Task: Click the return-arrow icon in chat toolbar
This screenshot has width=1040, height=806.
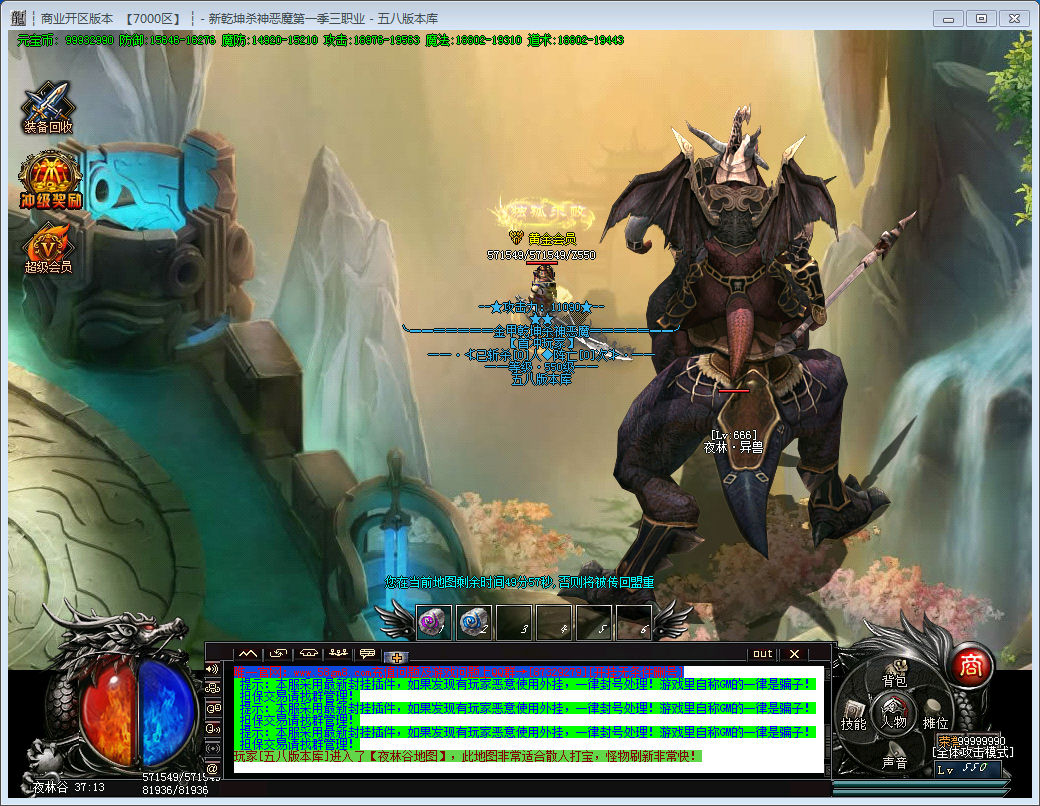Action: (x=278, y=653)
